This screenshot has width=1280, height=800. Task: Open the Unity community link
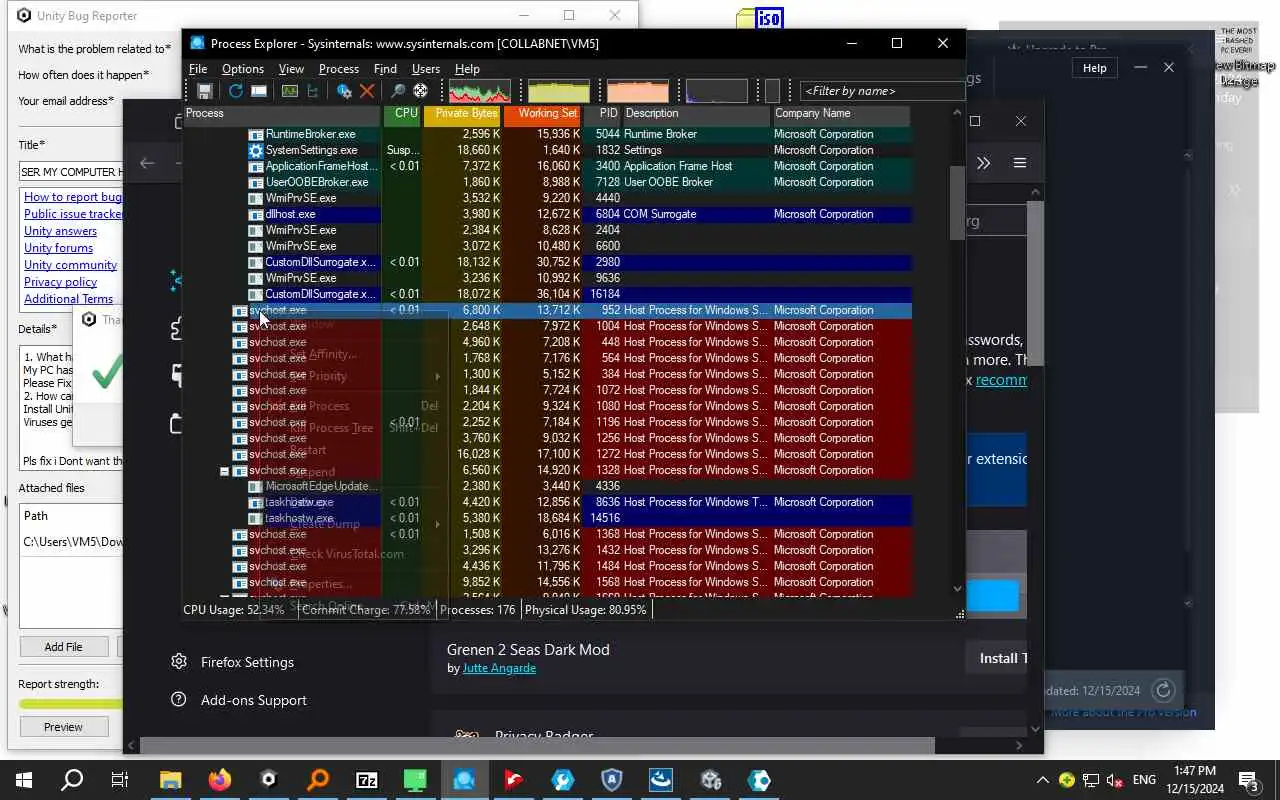(x=70, y=265)
